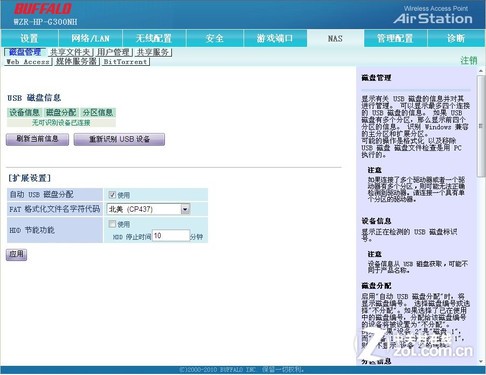Switch to the 无线配置 tab
This screenshot has height=375, width=486.
pyautogui.click(x=154, y=38)
